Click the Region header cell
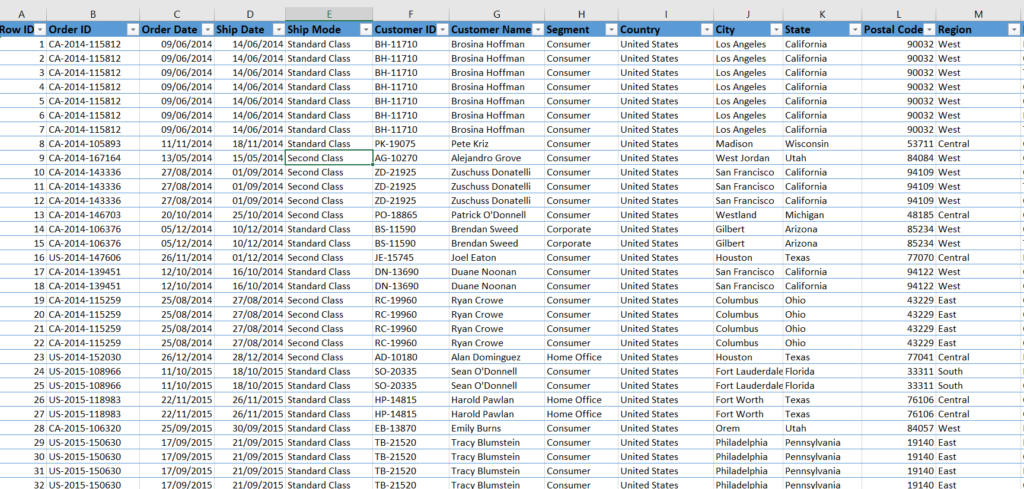 970,30
